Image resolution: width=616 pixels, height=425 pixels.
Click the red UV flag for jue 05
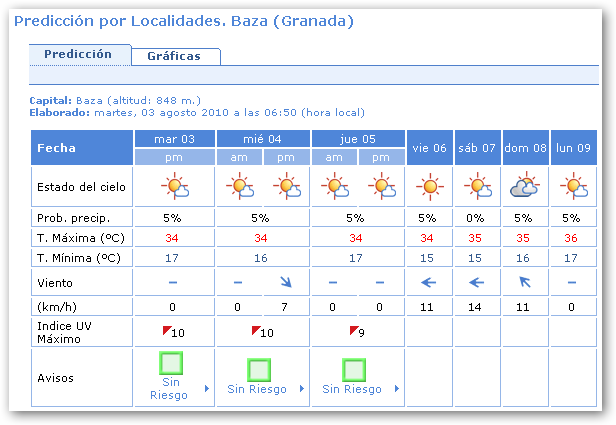point(353,329)
